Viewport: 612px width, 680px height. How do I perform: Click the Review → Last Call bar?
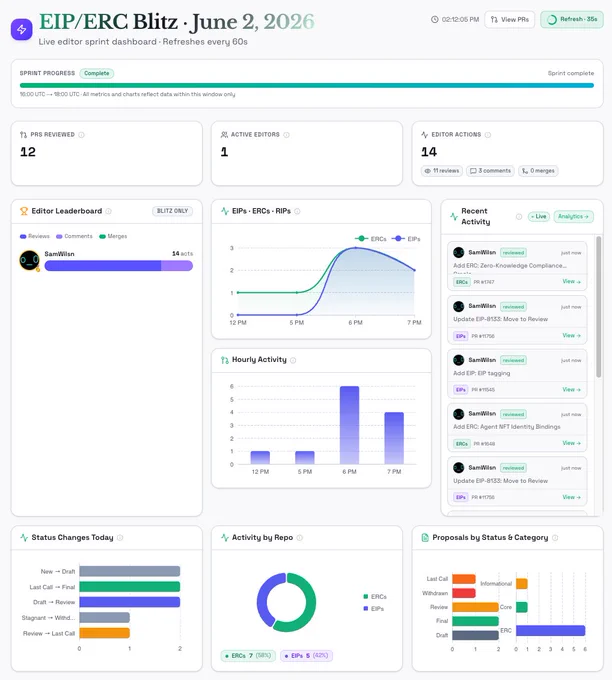pyautogui.click(x=104, y=633)
